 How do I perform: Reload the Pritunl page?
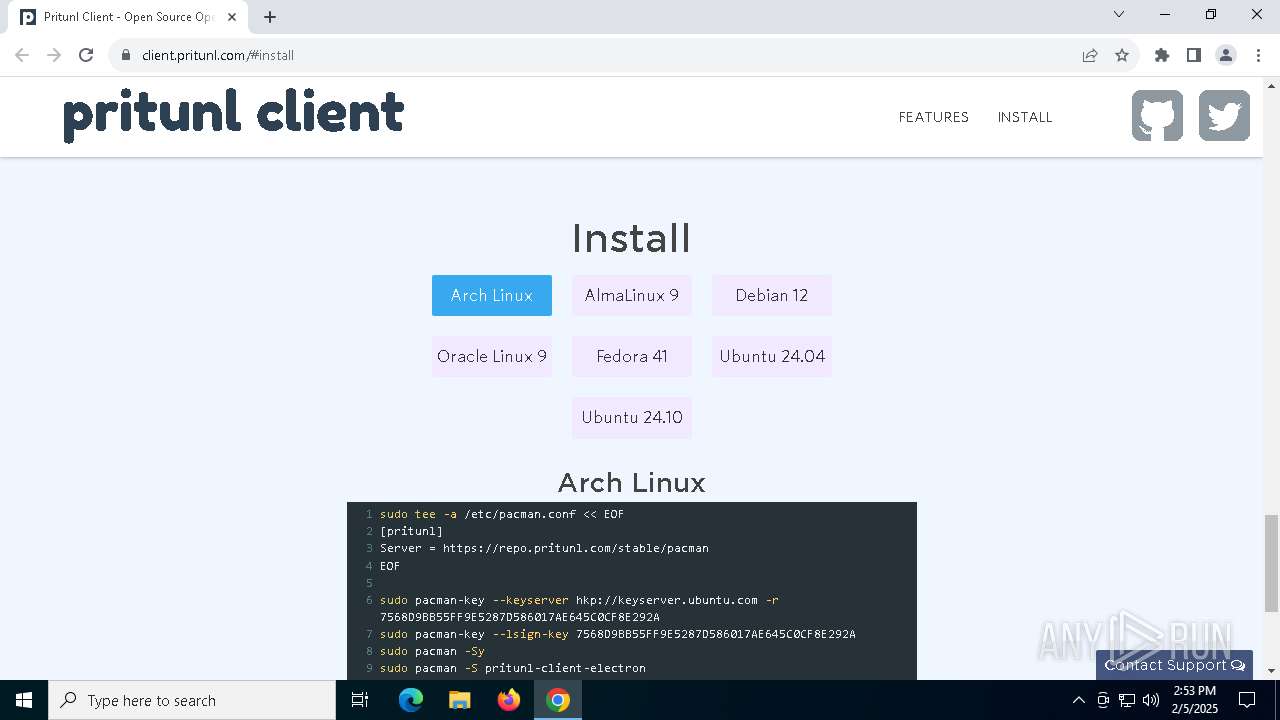click(x=86, y=55)
